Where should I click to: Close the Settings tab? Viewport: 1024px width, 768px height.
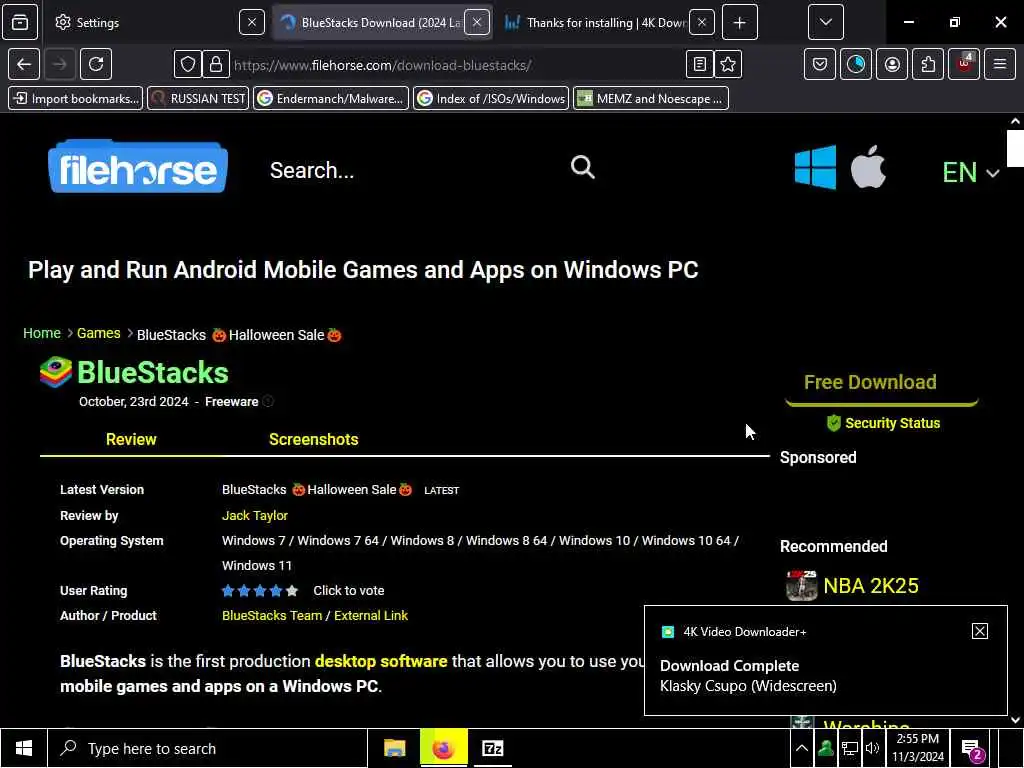[251, 22]
